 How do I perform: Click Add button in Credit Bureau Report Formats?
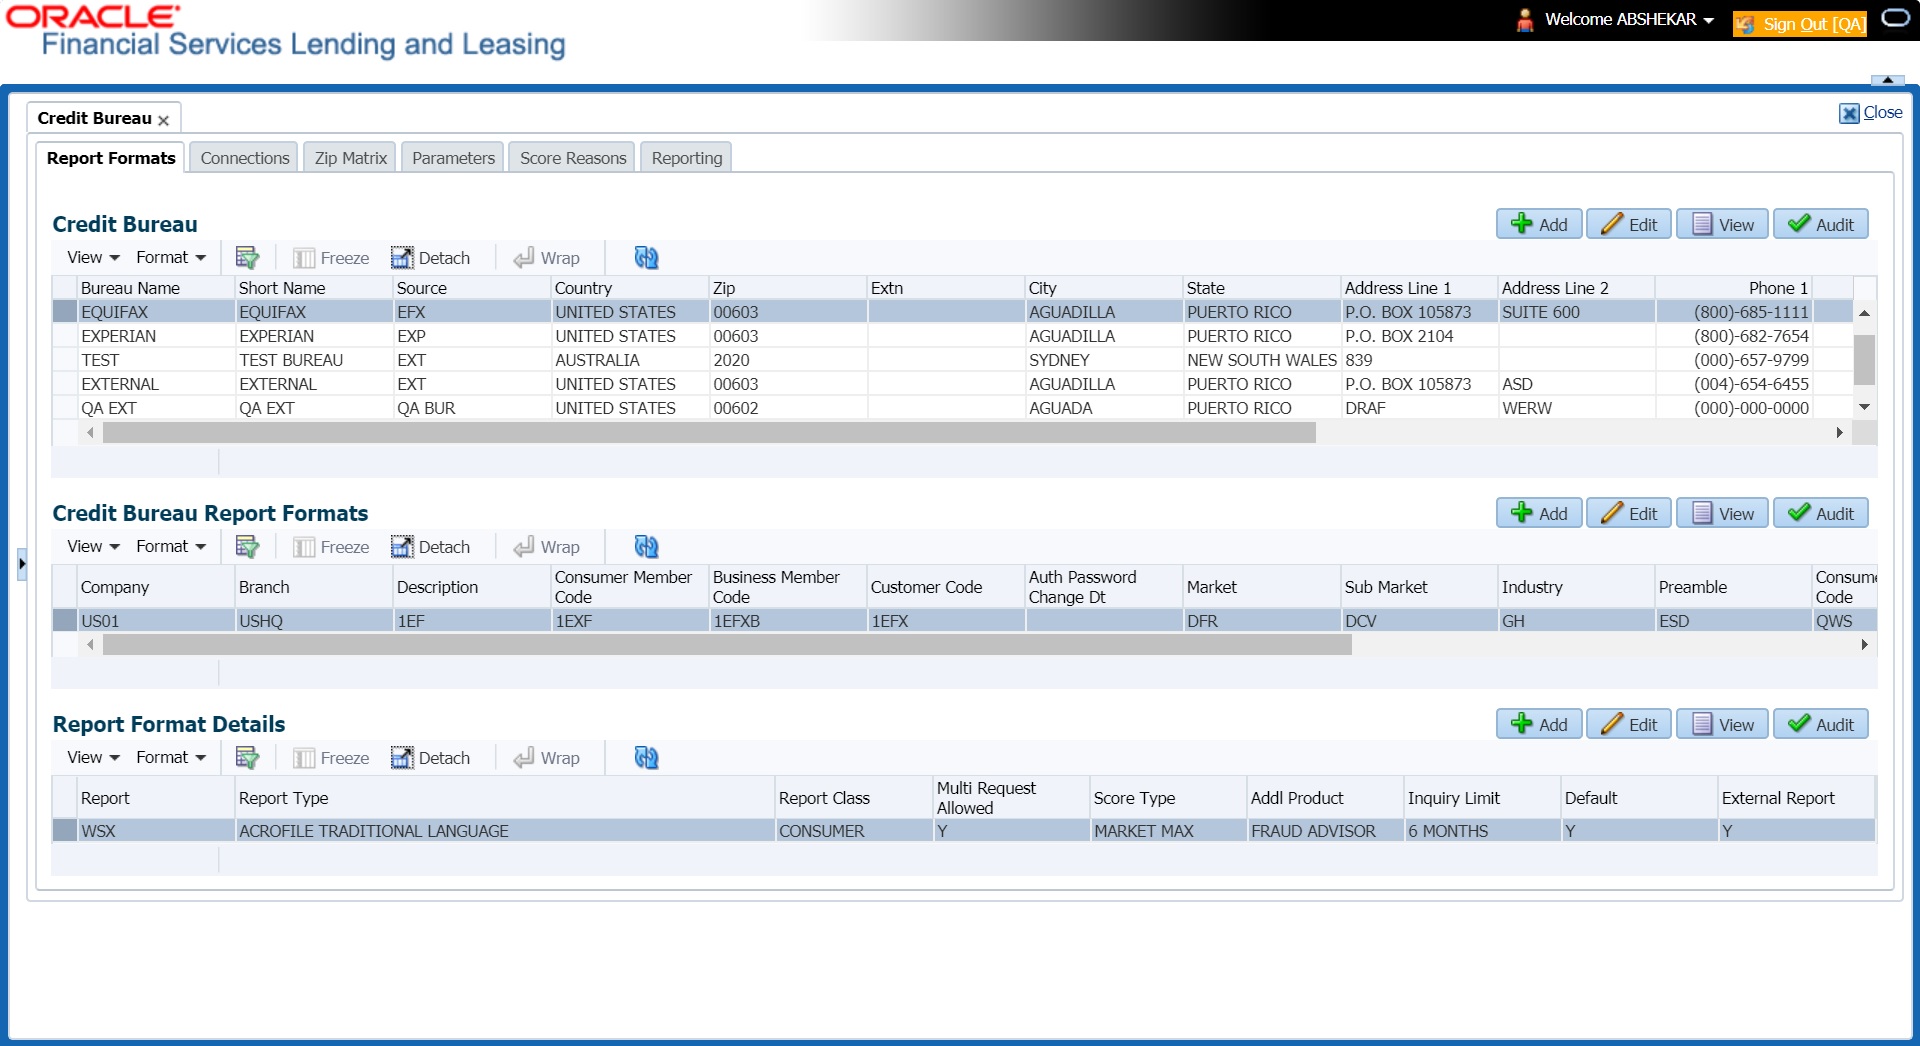(x=1539, y=513)
